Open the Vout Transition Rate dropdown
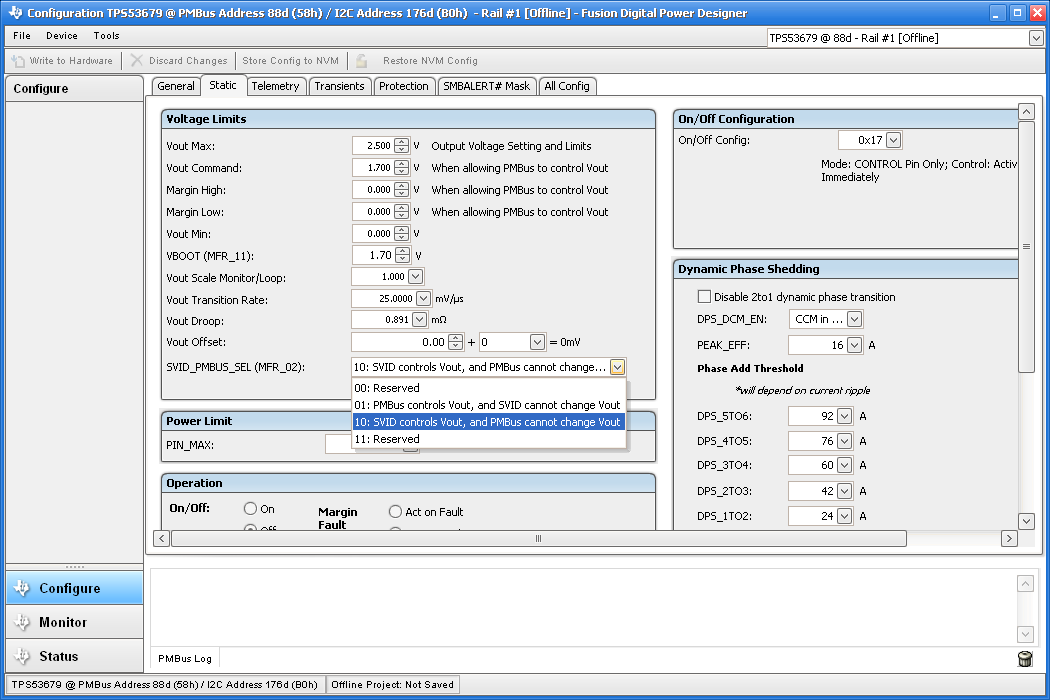The height and width of the screenshot is (700, 1050). (423, 298)
